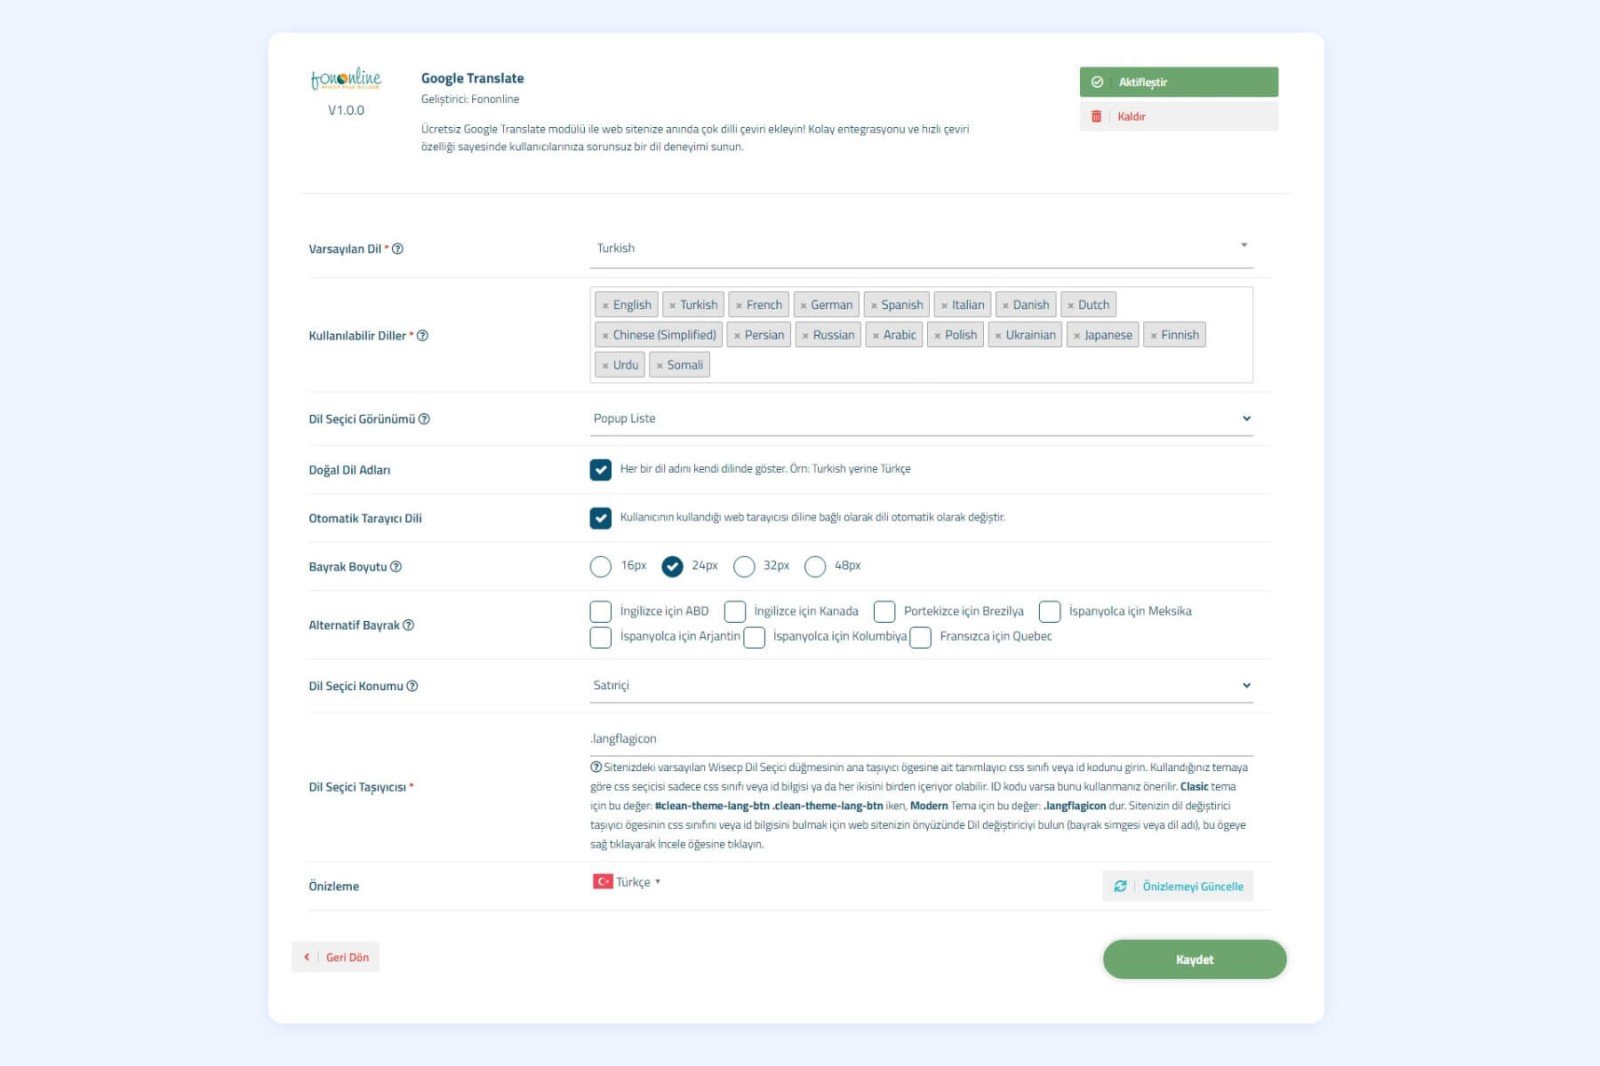Toggle the Otomatik Tarayıcı Dili checkbox

tap(601, 518)
